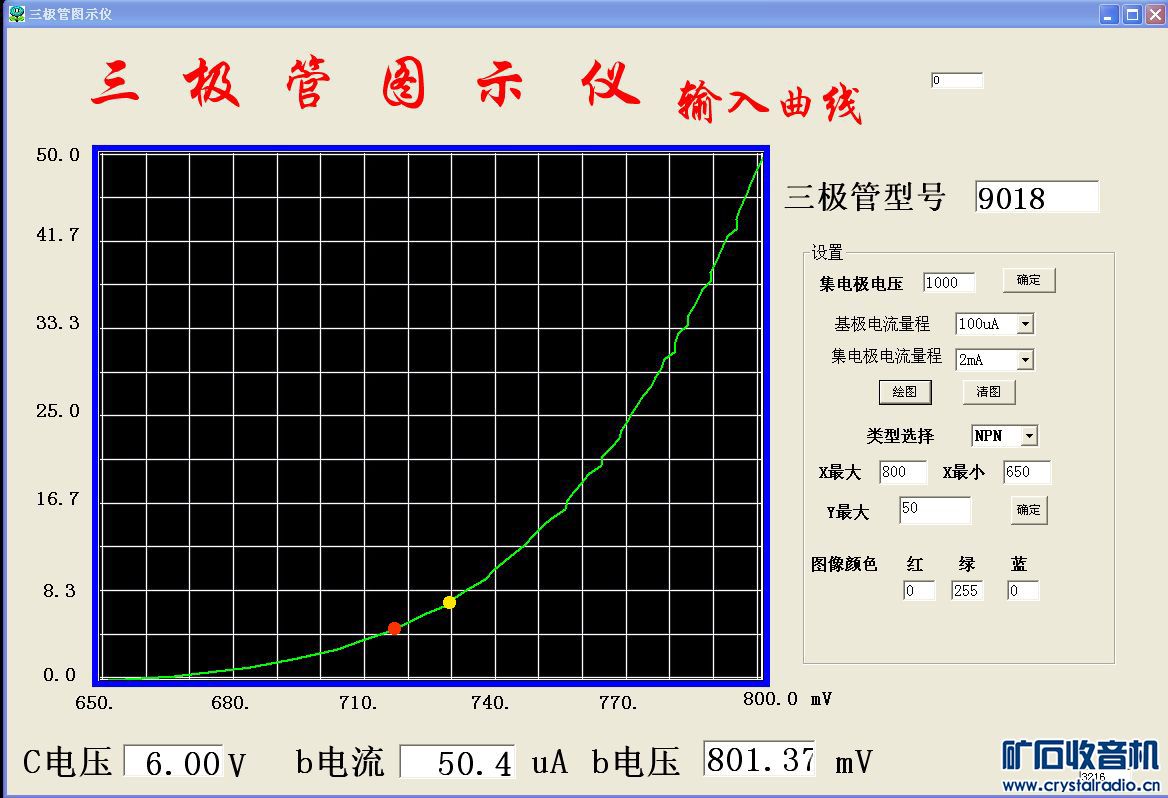
Task: Click the 绿 color value field showing 255
Action: point(967,591)
